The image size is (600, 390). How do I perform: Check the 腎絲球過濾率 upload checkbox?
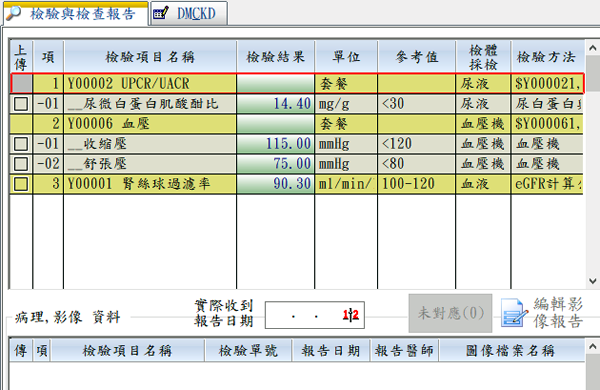[x=21, y=184]
